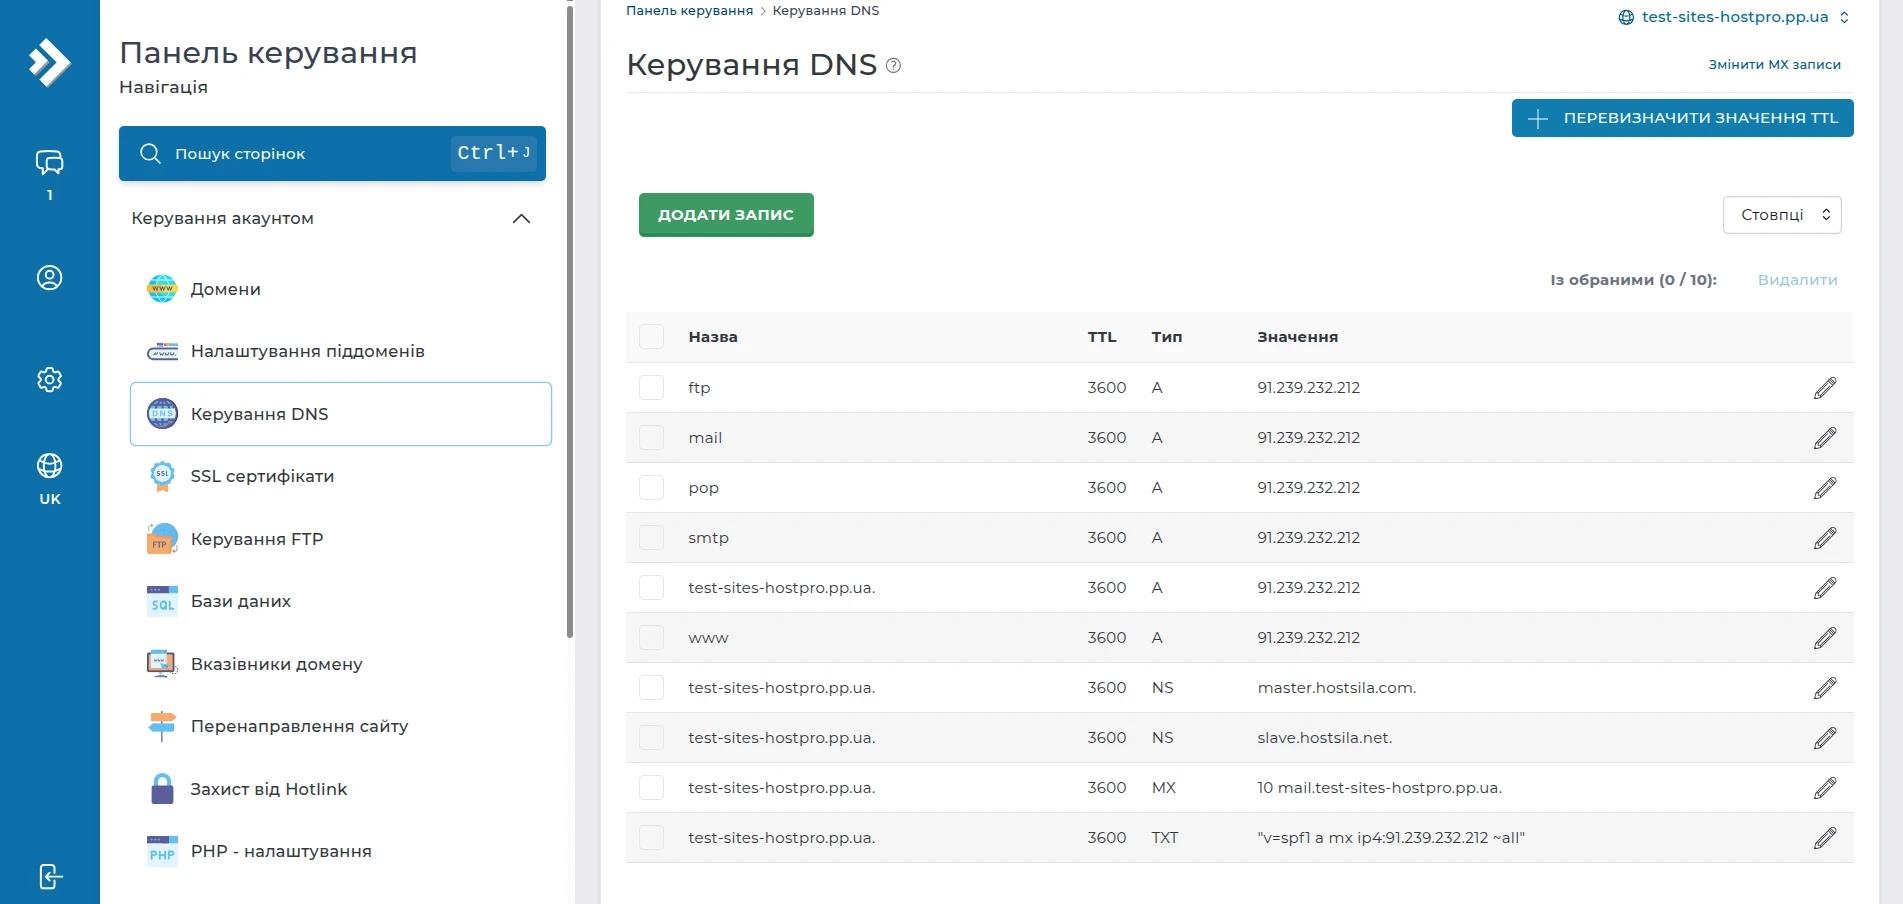Click the Вказівники домену icon
Viewport: 1903px width, 904px height.
coord(162,664)
